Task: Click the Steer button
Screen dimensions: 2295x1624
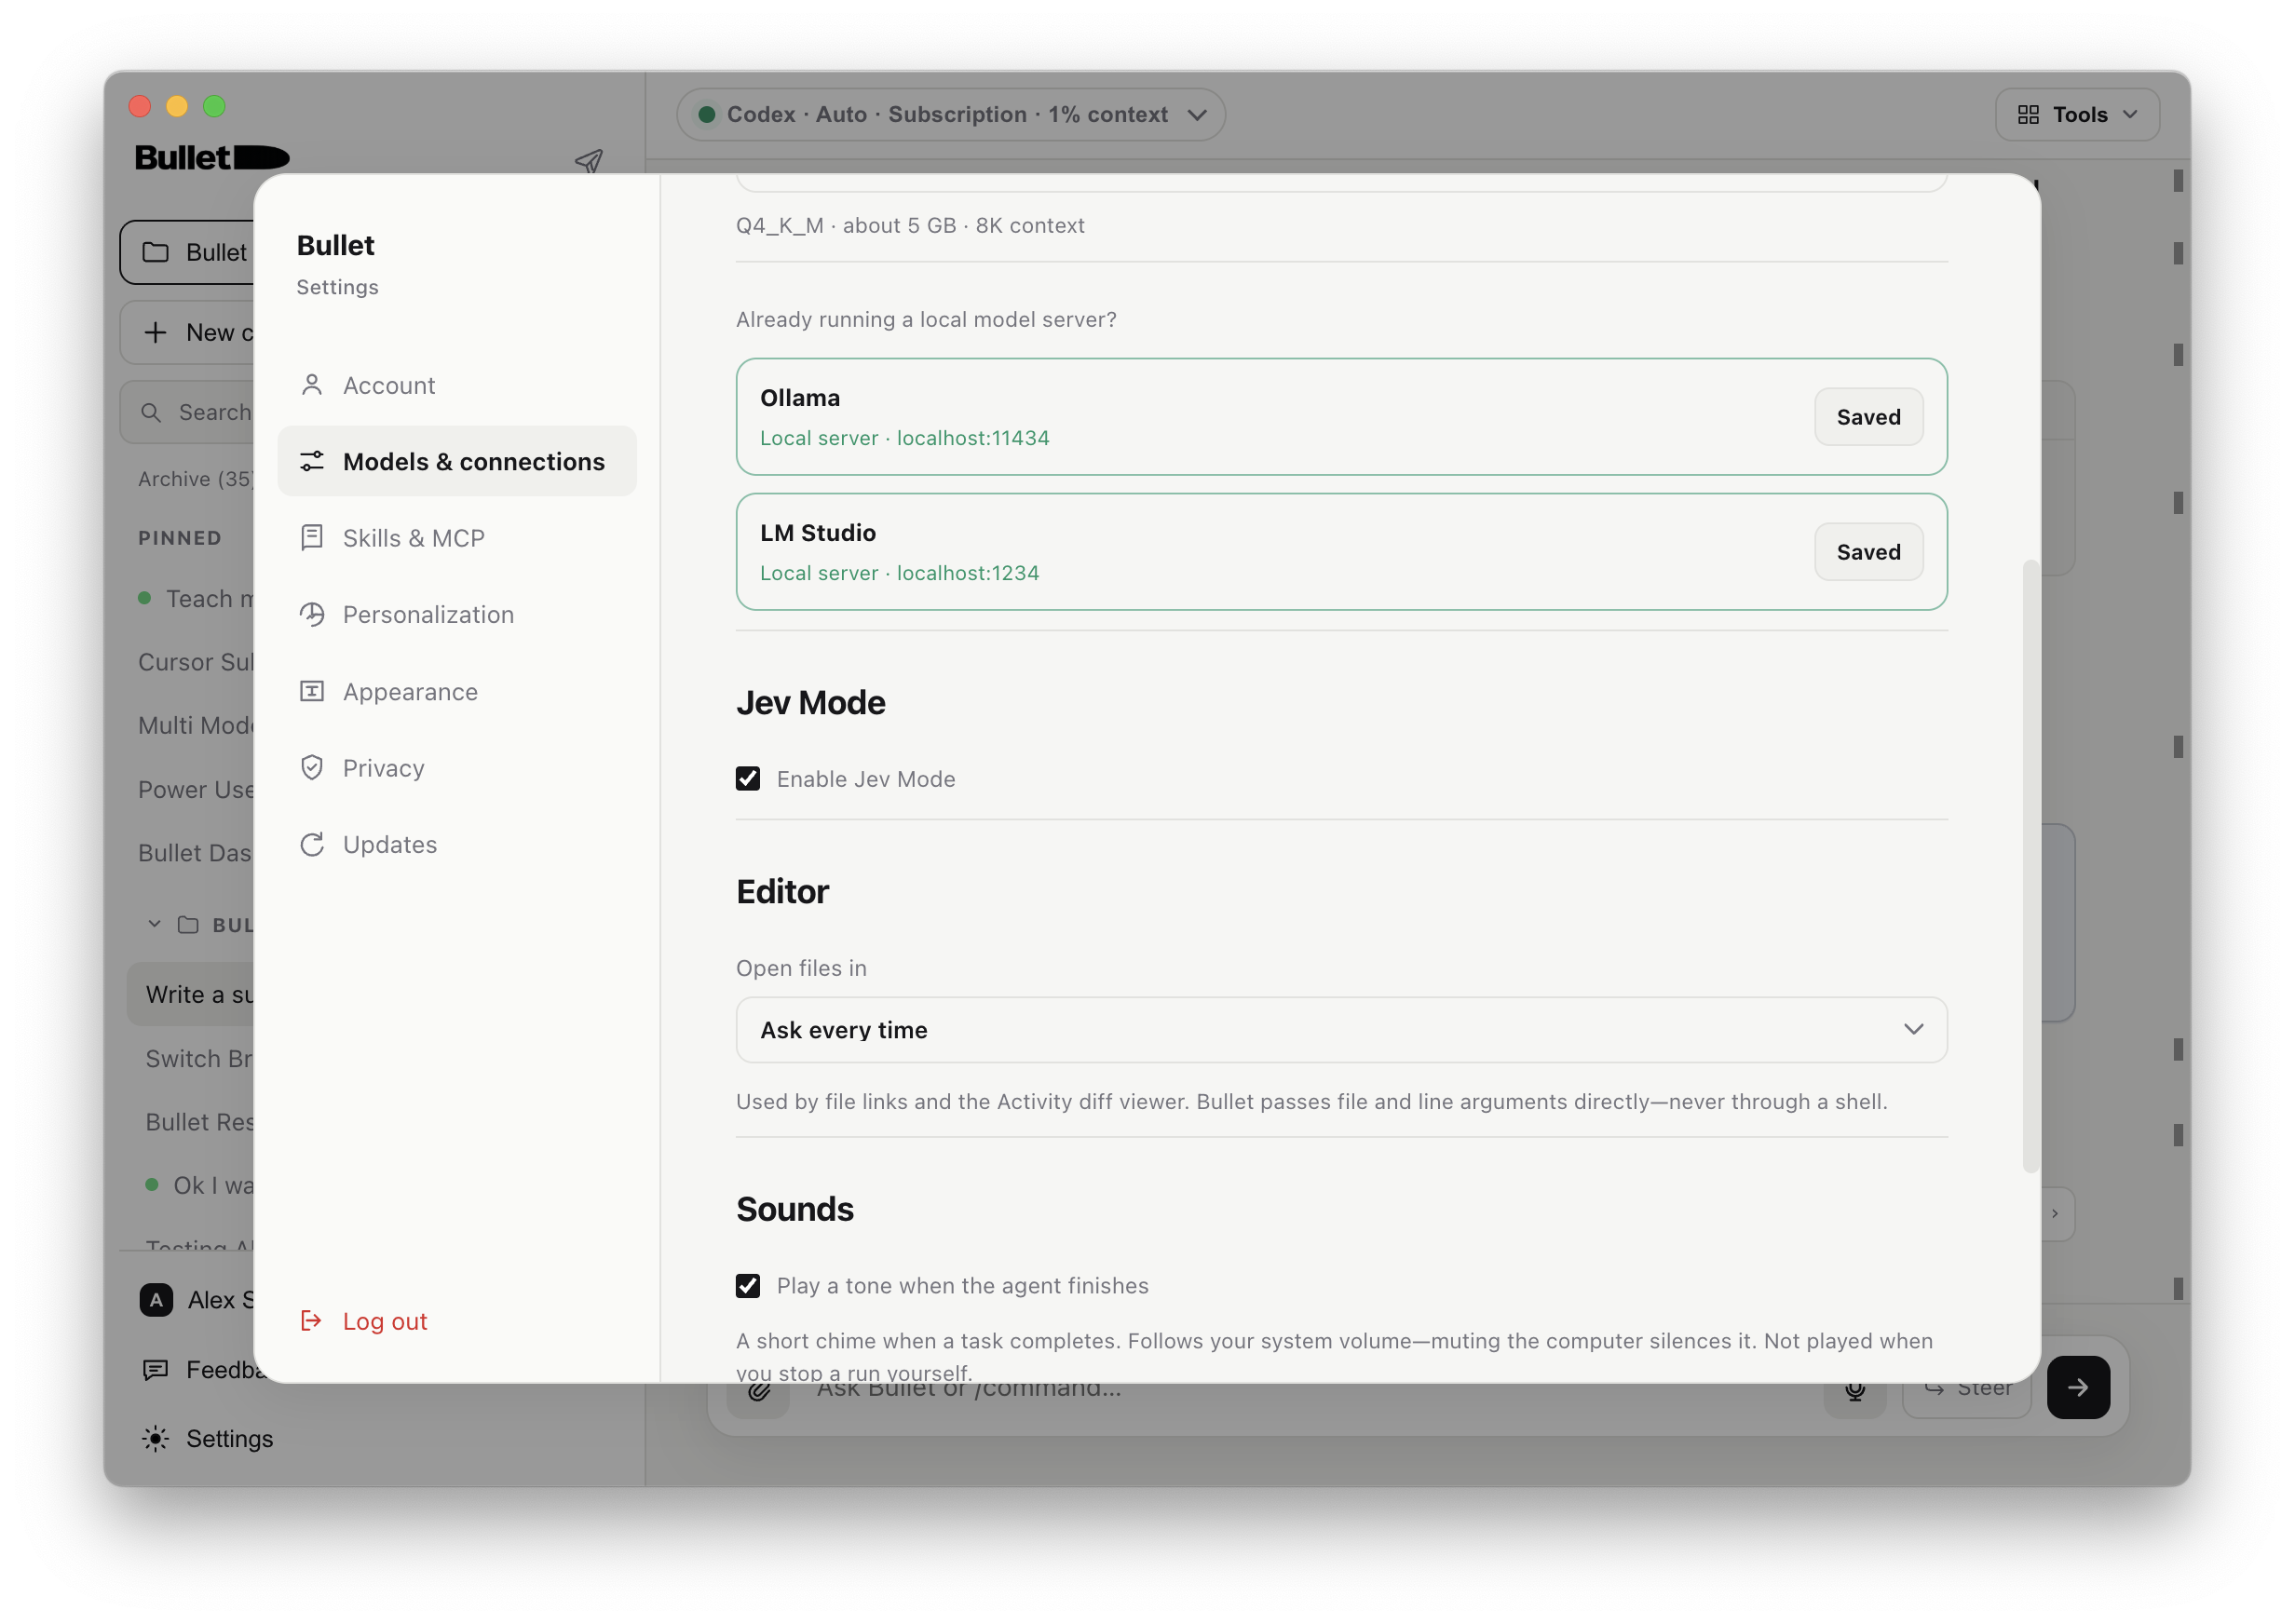Action: [1966, 1390]
